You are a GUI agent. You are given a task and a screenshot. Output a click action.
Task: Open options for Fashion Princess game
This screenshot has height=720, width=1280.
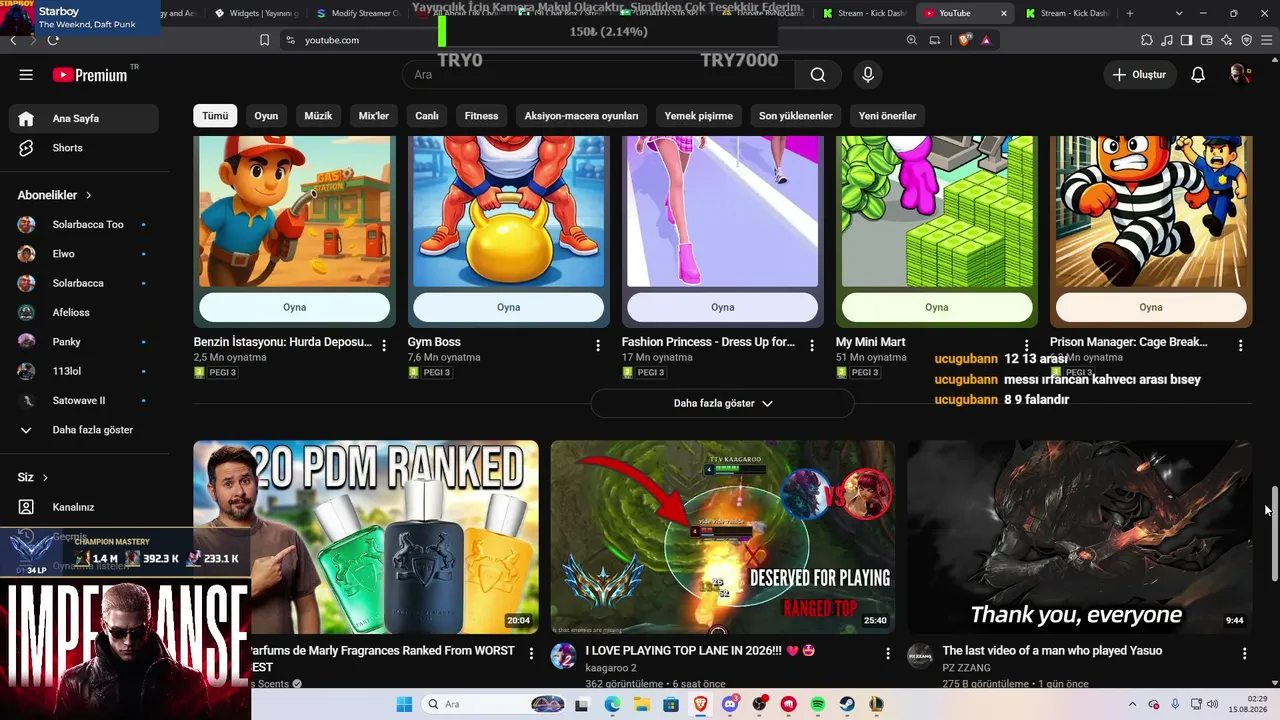[812, 345]
